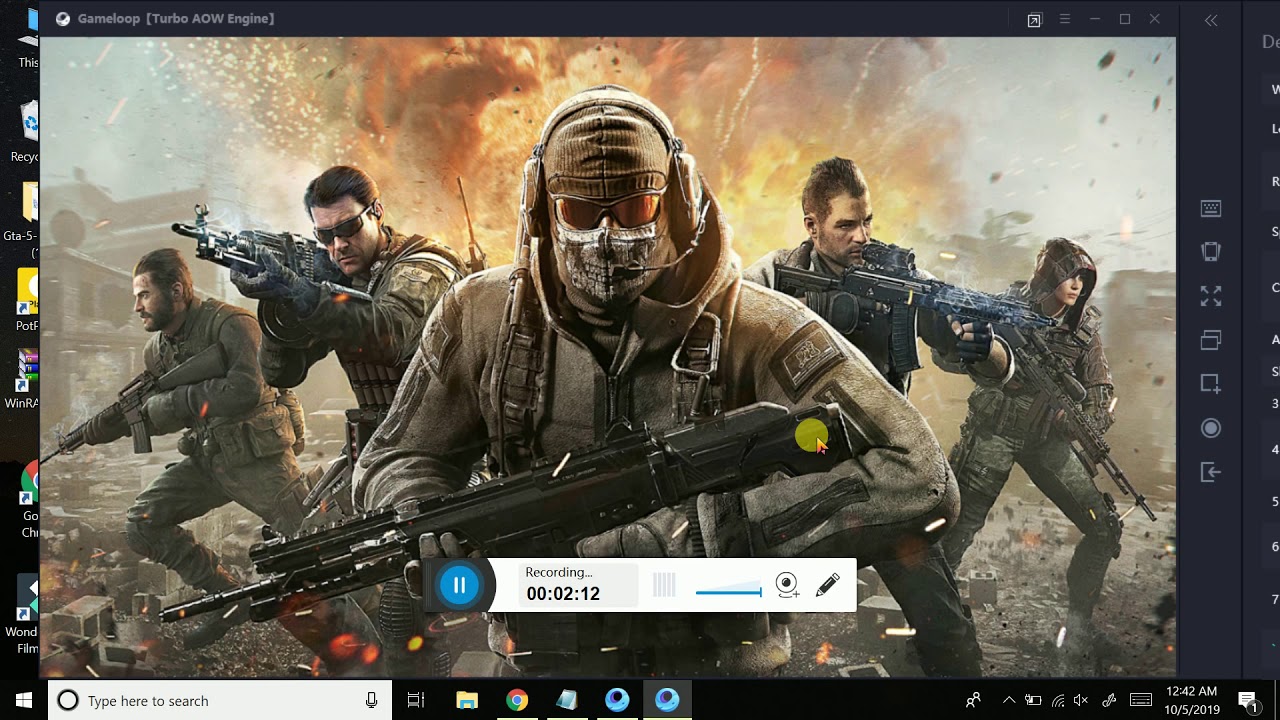Click the Gameloop logo in title bar

coord(63,18)
